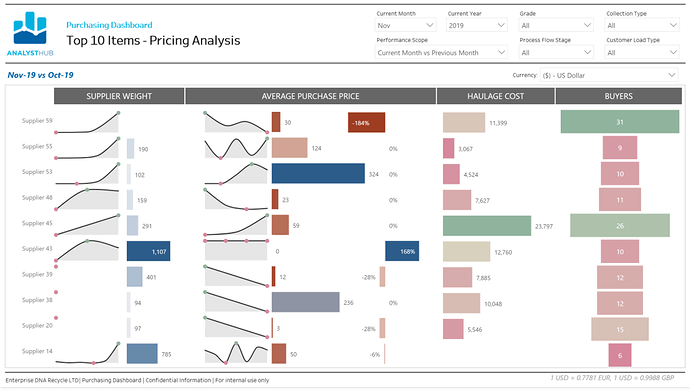Open the Process Flow Stage dropdown
This screenshot has height=392, width=690.
click(x=556, y=52)
